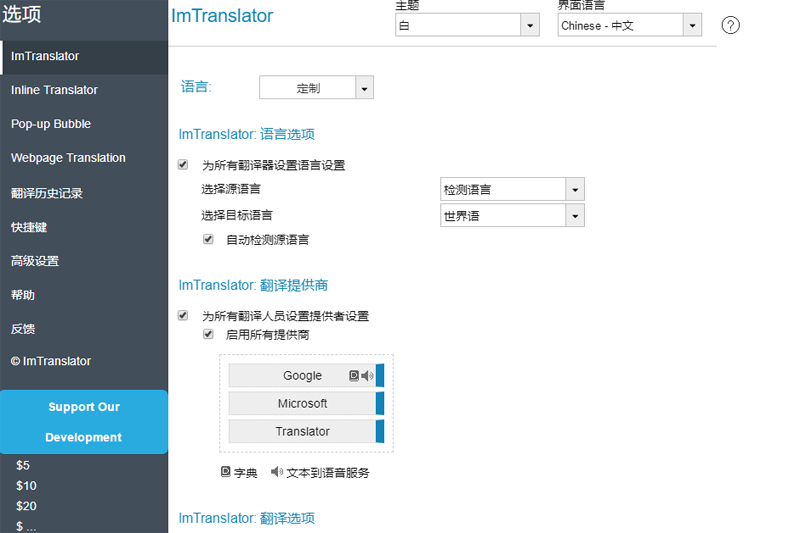This screenshot has width=800, height=533.
Task: Choose the $10 donation option
Action: [x=26, y=486]
